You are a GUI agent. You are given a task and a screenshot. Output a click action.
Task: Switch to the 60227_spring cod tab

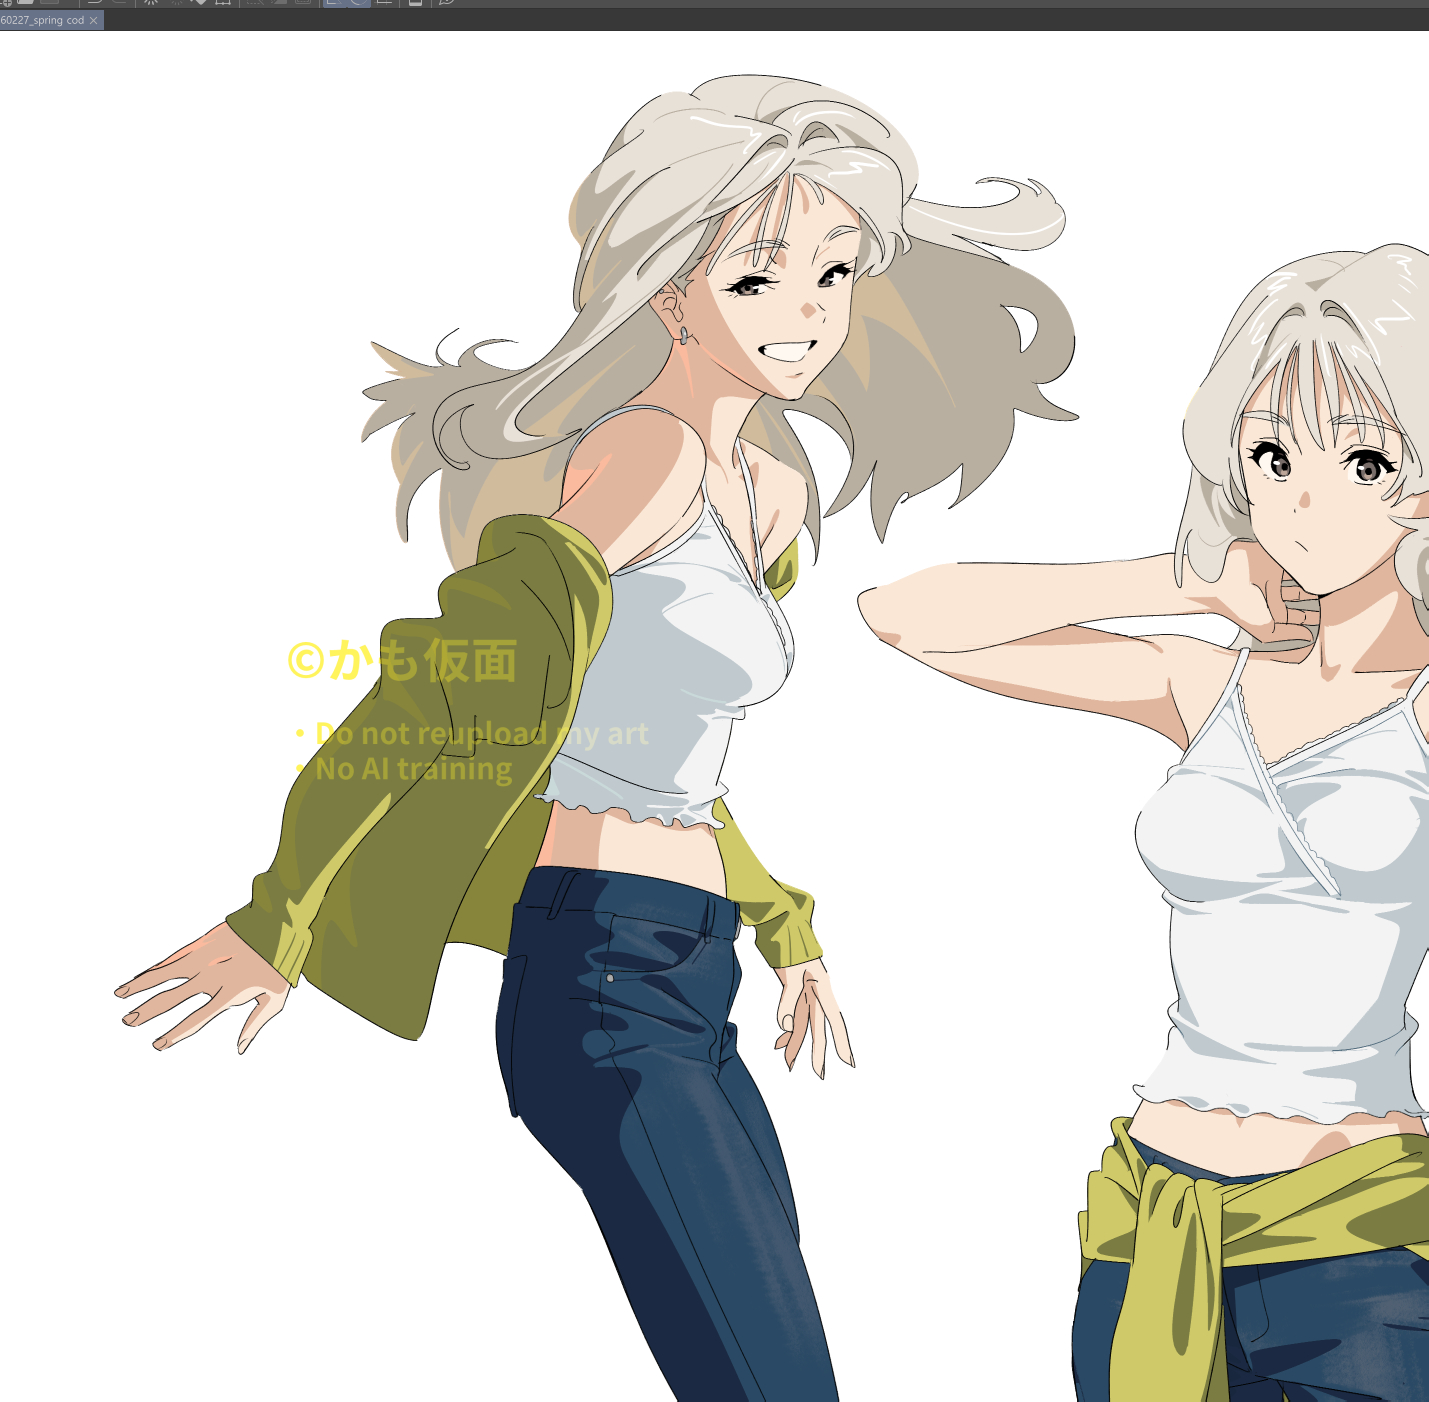43,20
